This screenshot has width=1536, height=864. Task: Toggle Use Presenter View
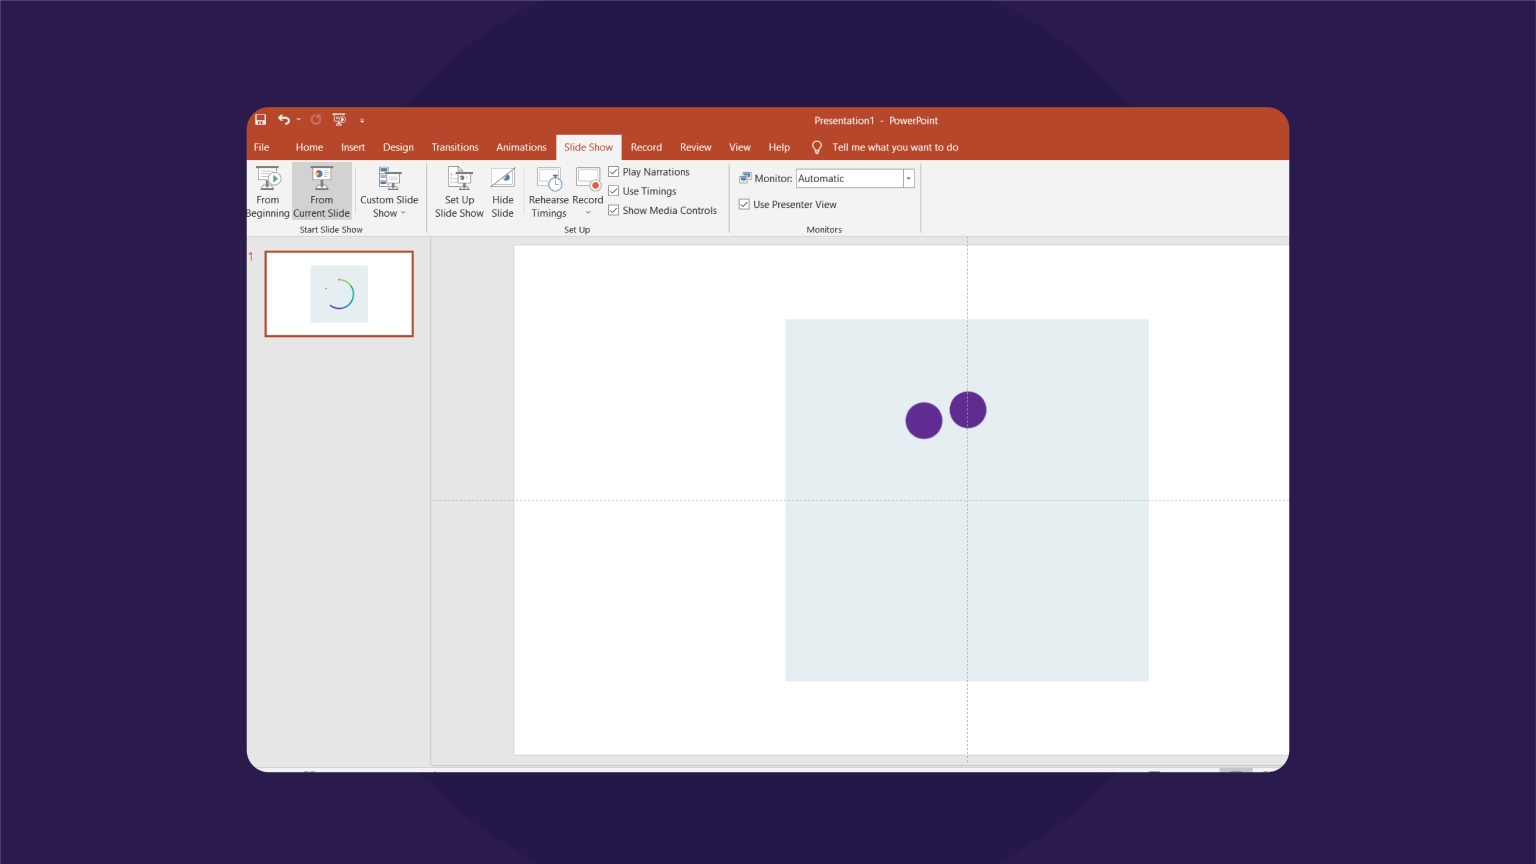(x=744, y=203)
